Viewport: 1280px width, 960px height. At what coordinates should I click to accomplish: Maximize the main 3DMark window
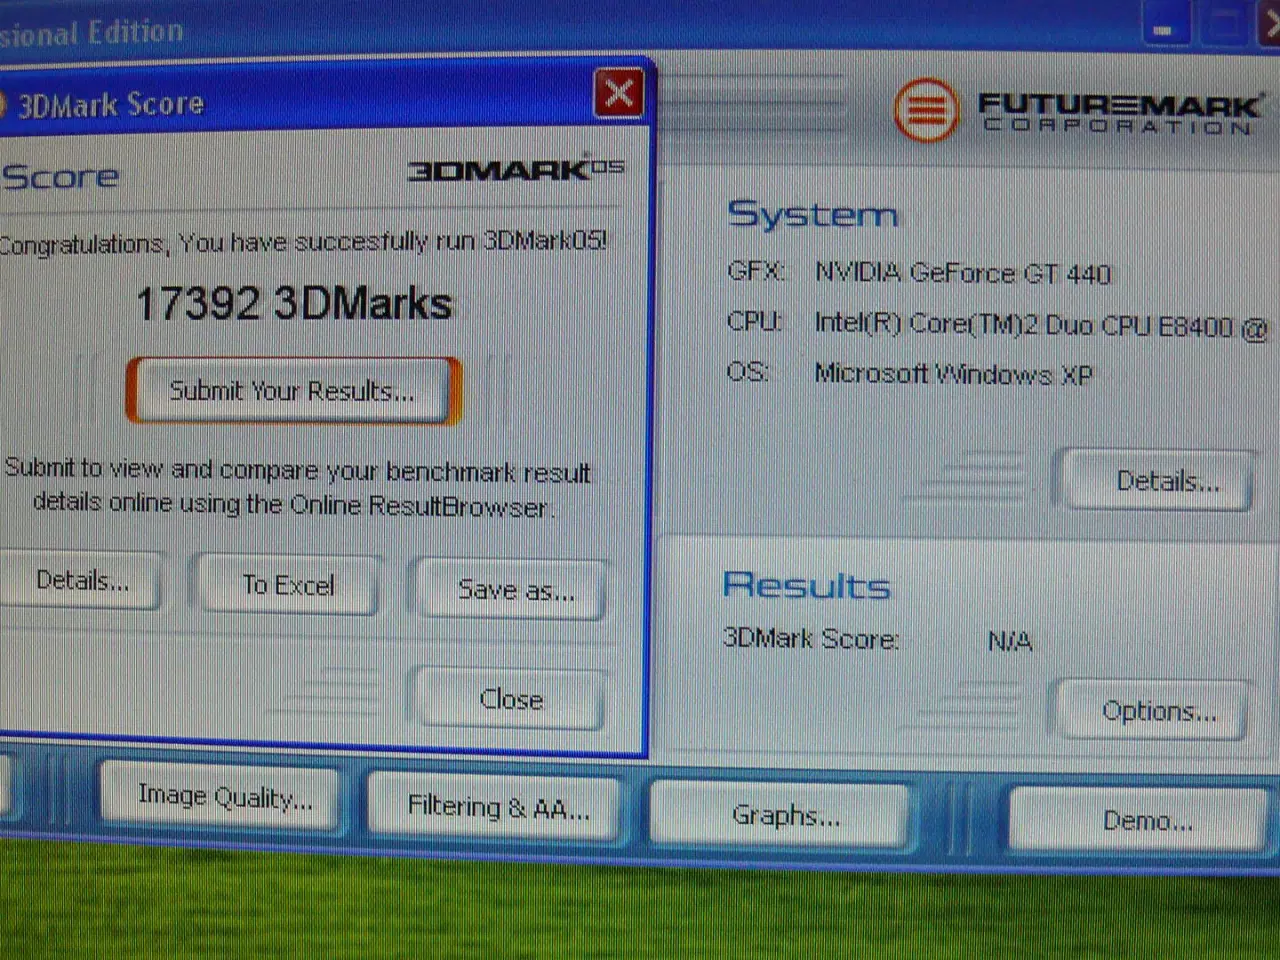(x=1224, y=28)
